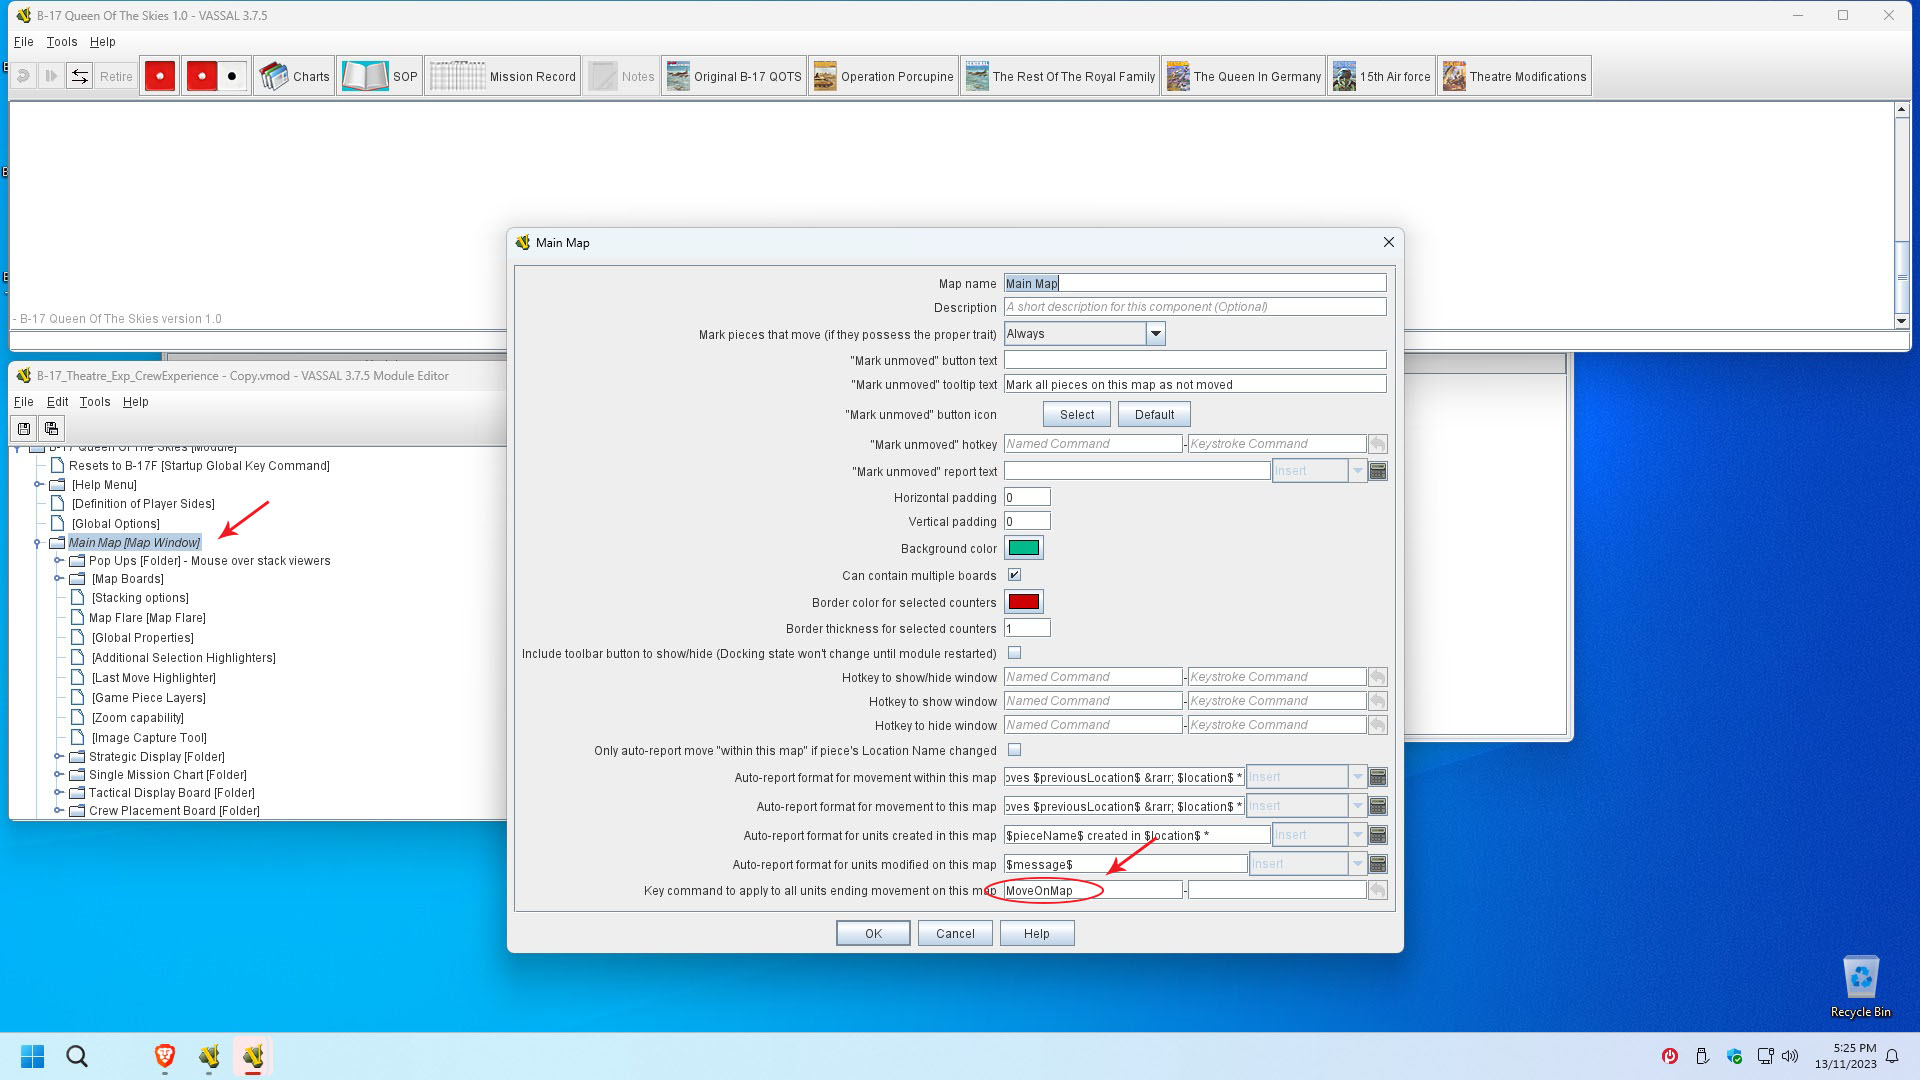Viewport: 1920px width, 1080px height.
Task: Click undo icon beside Hotkey to show/hide window
Action: coord(1378,677)
